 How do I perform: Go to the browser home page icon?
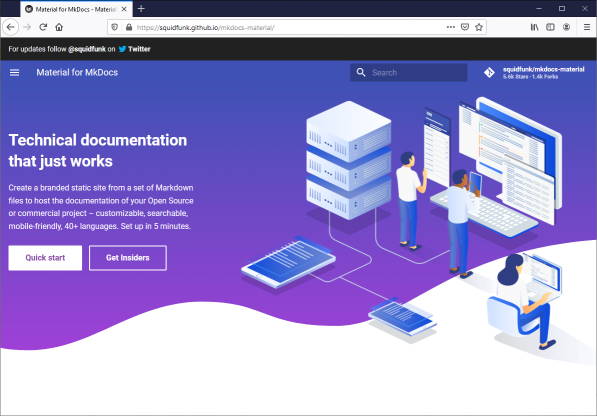coord(59,27)
